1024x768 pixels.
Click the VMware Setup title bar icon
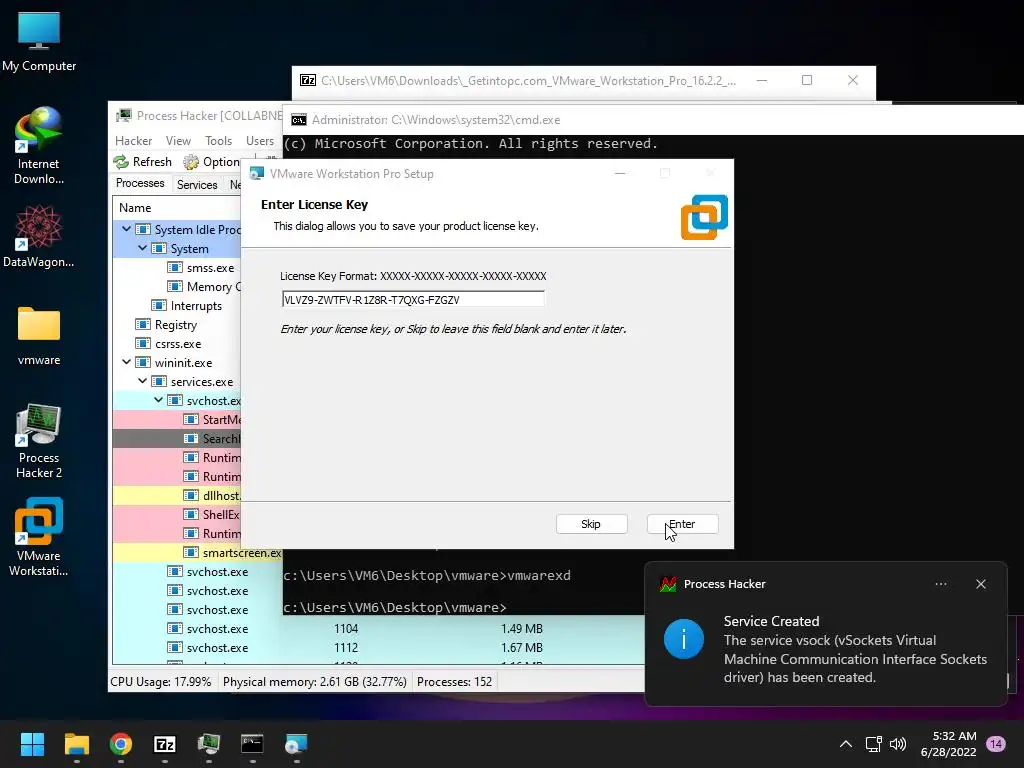(257, 174)
